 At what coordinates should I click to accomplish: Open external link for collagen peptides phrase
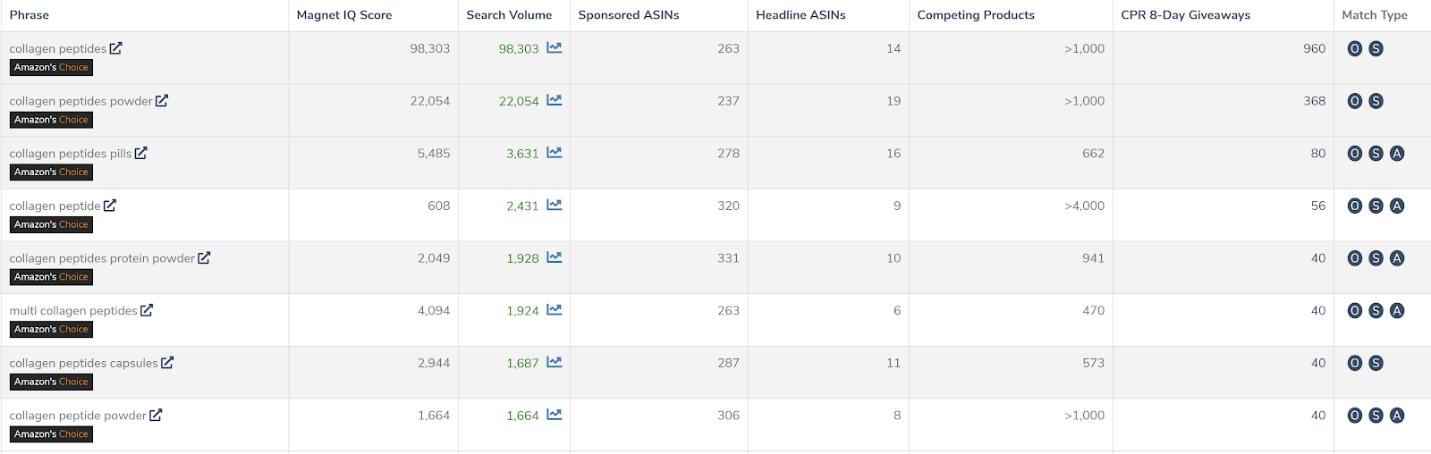[116, 48]
